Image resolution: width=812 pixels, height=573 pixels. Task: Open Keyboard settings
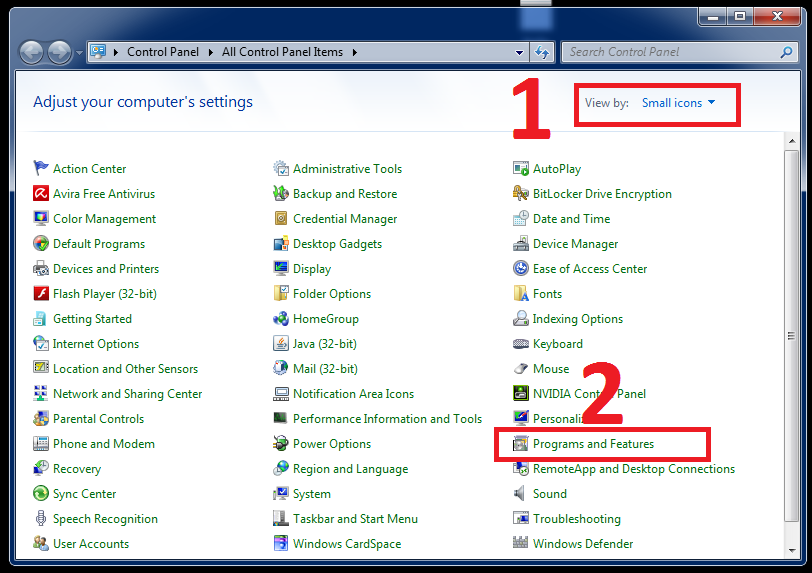(x=558, y=343)
